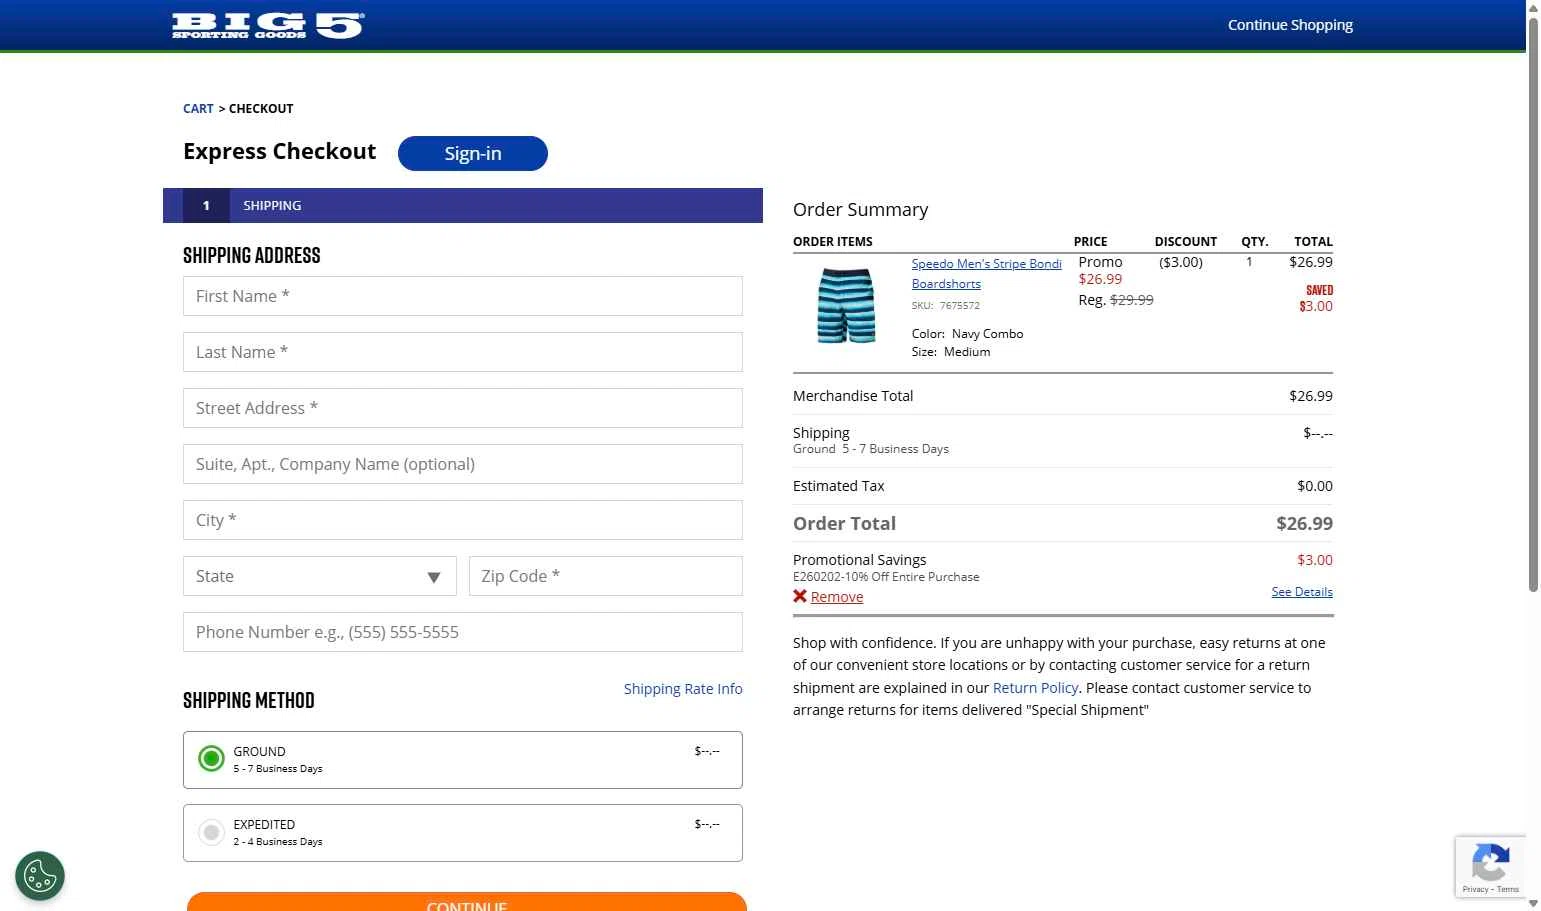The height and width of the screenshot is (911, 1541).
Task: Focus the Last Name field
Action: coord(463,352)
